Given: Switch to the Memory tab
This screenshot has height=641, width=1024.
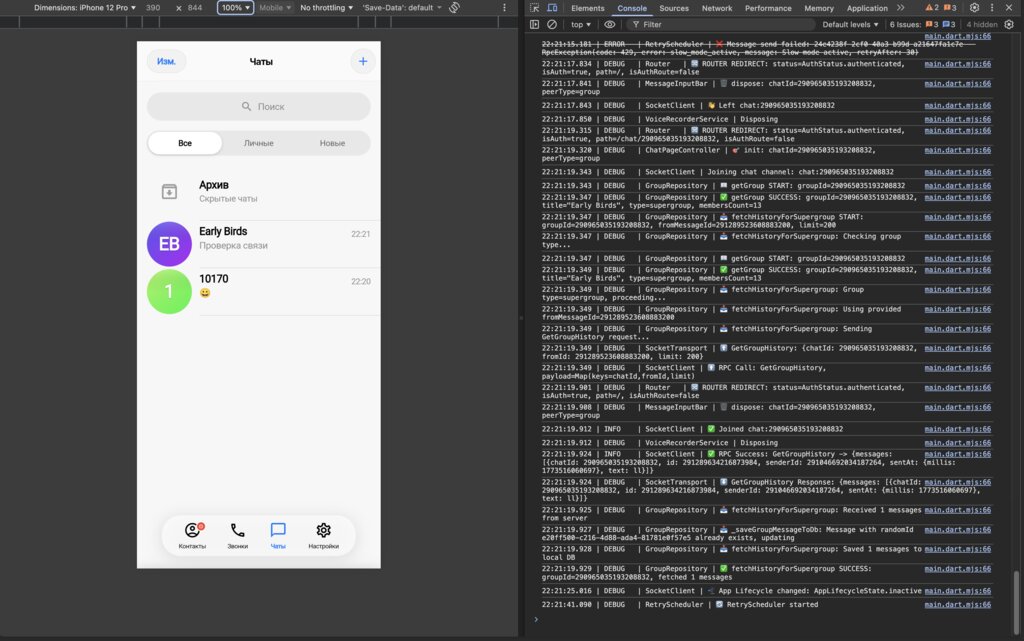Looking at the screenshot, I should coord(819,8).
